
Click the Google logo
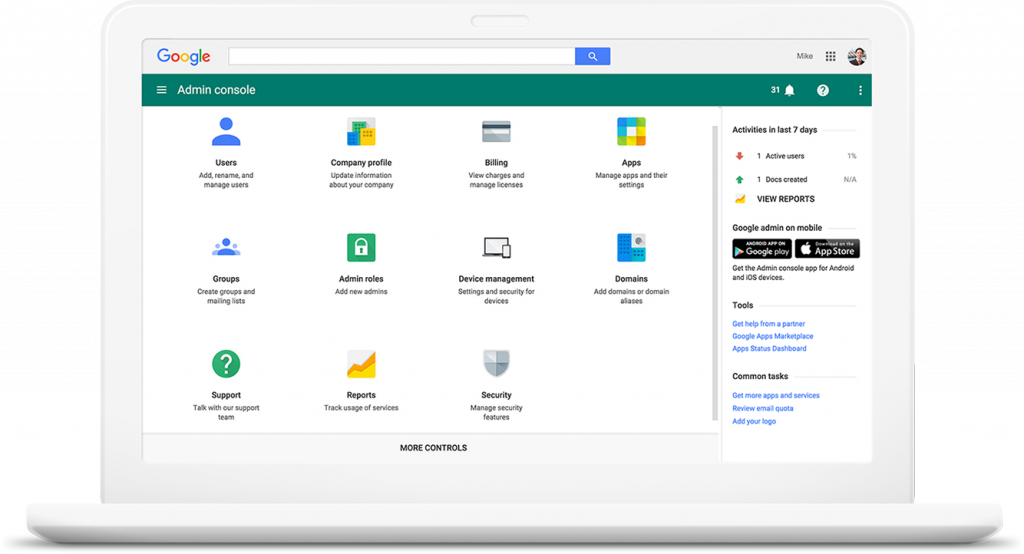pyautogui.click(x=184, y=56)
